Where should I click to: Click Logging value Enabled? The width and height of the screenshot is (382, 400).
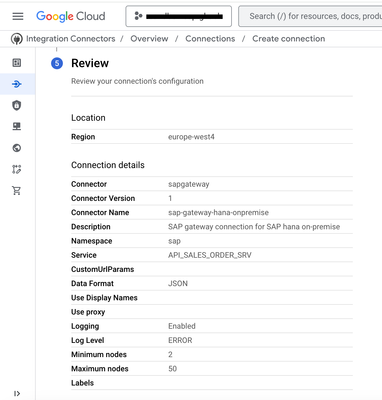182,326
